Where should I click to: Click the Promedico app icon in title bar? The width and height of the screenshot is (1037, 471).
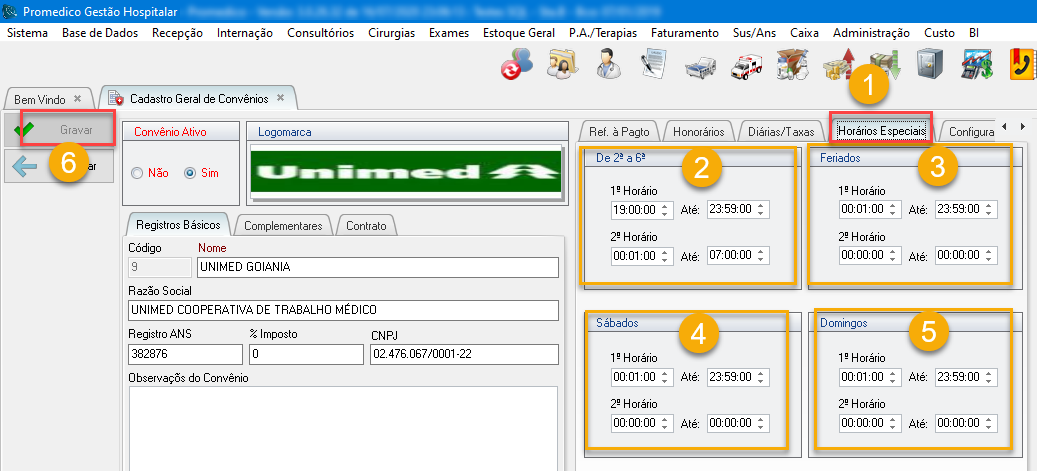tap(11, 12)
